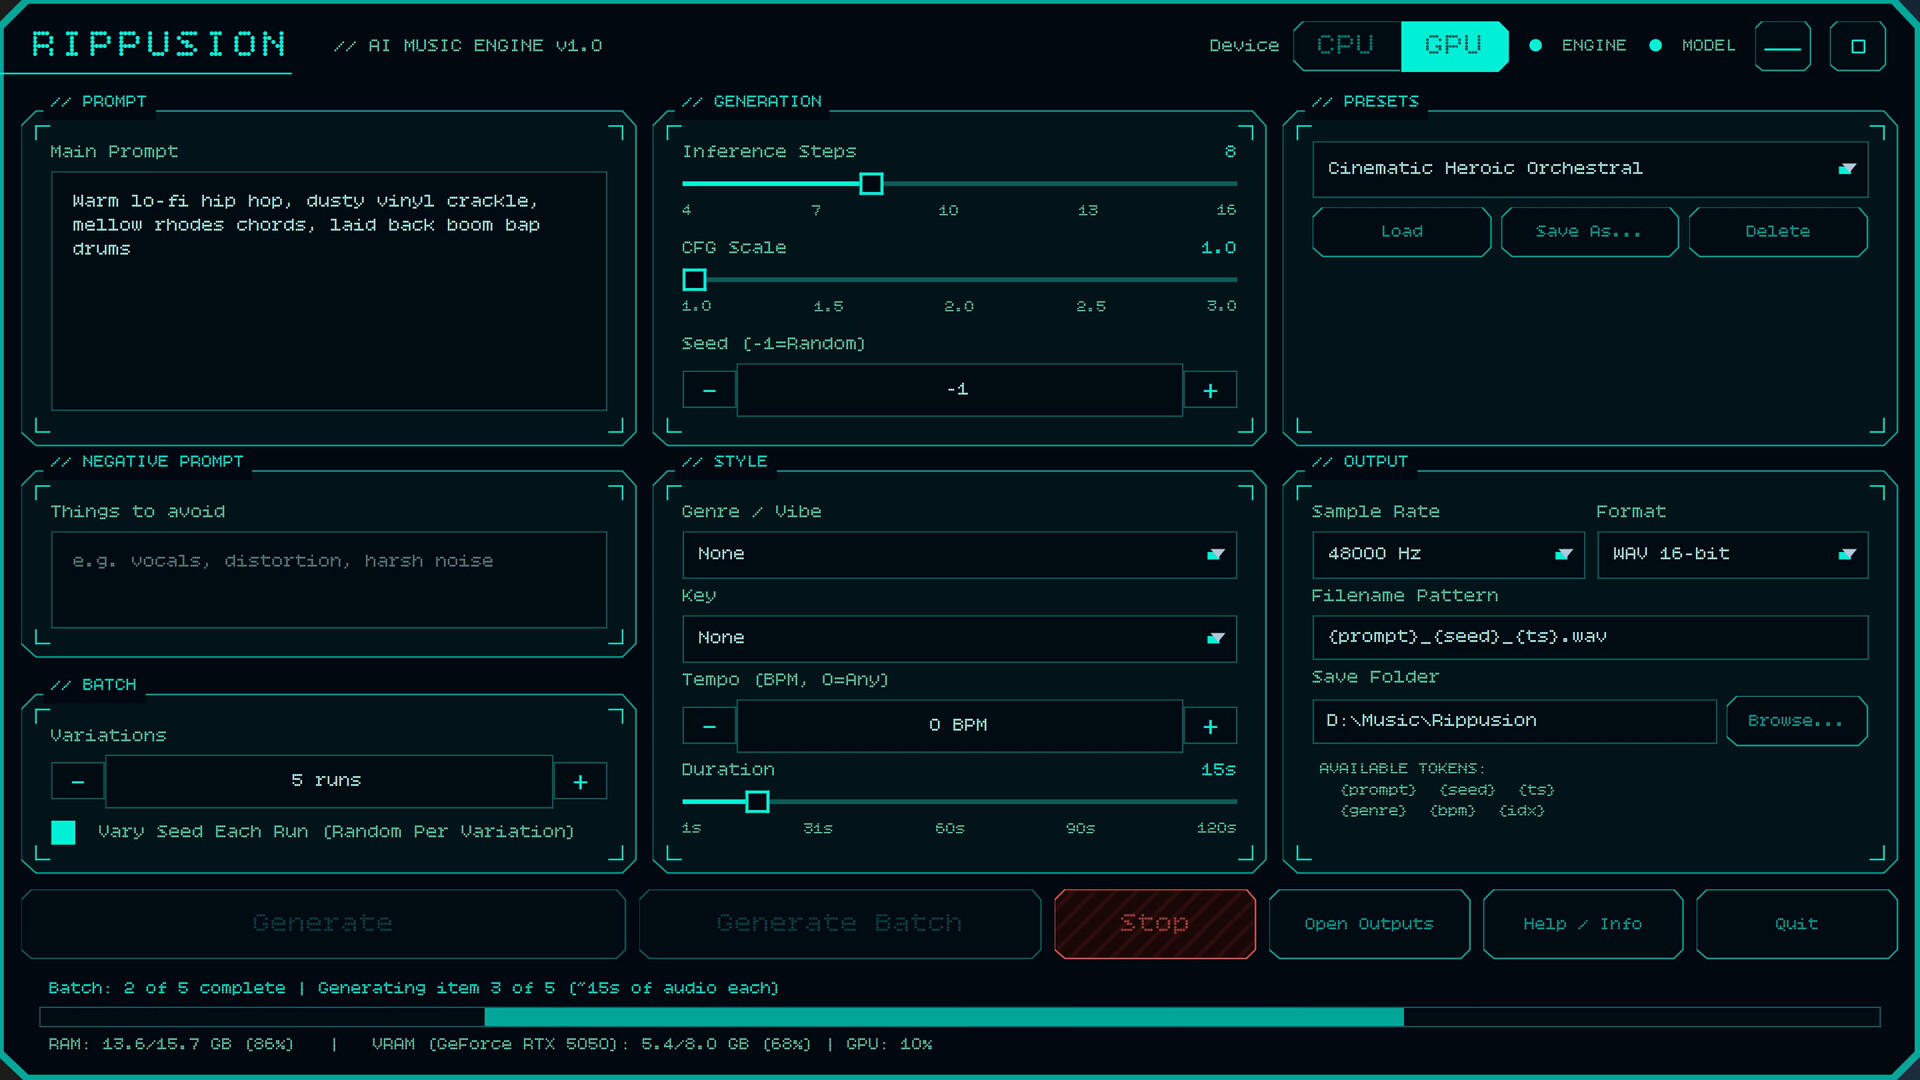Switch device to CPU

(1346, 46)
